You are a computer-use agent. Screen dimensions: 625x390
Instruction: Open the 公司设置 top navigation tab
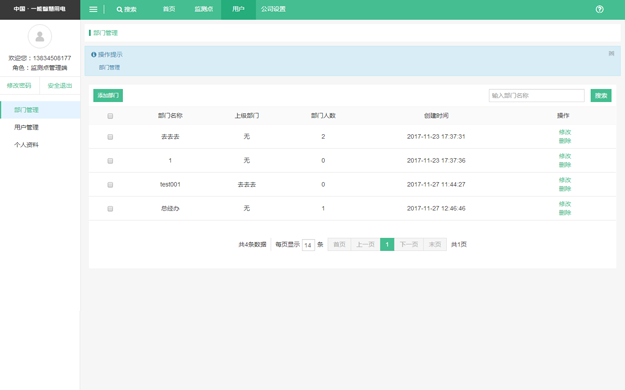[273, 9]
